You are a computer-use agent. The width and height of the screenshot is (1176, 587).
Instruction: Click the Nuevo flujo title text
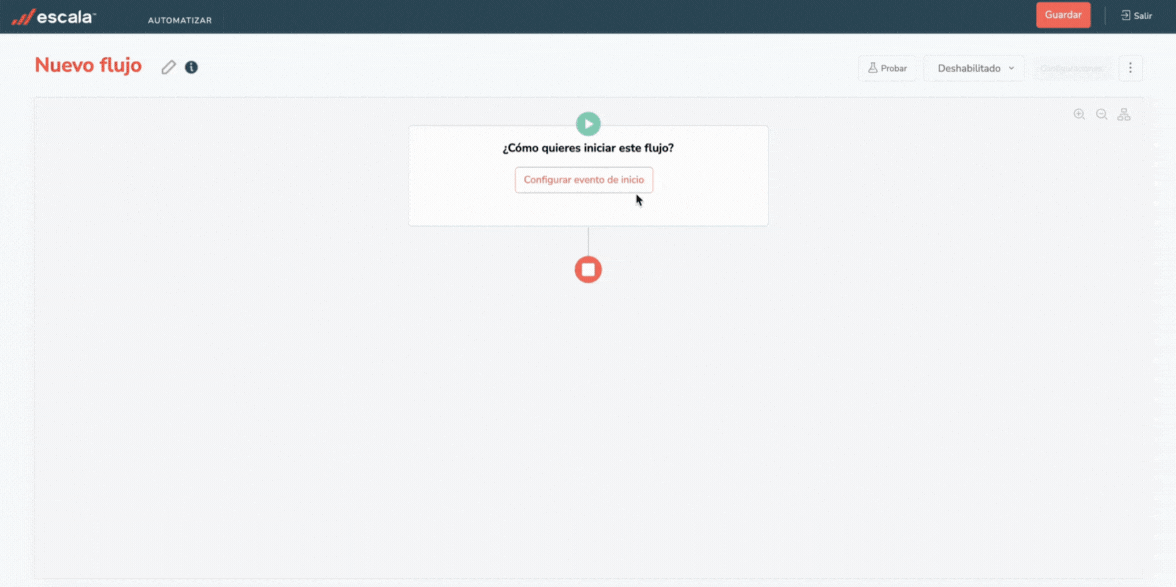pos(88,66)
